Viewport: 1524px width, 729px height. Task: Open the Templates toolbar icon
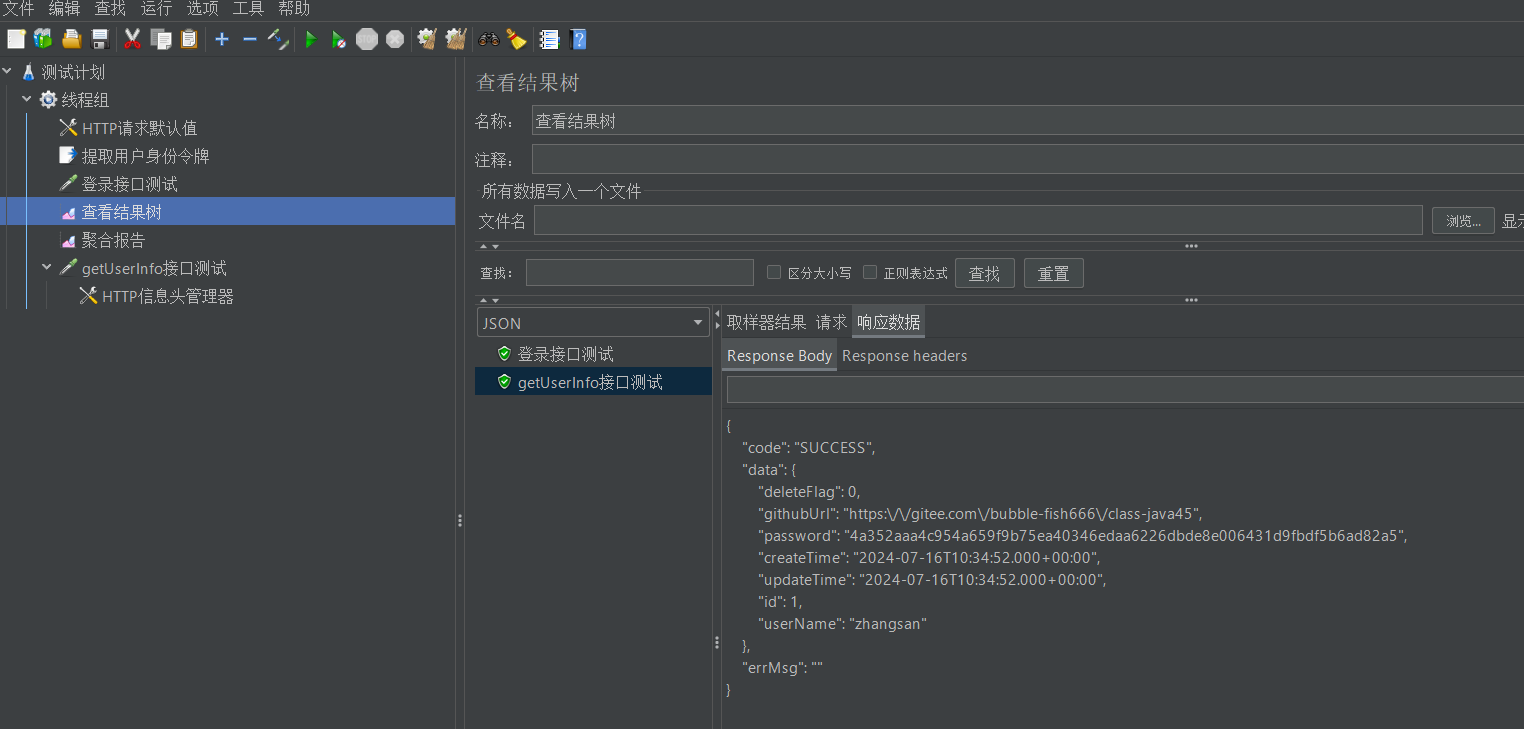pos(43,39)
